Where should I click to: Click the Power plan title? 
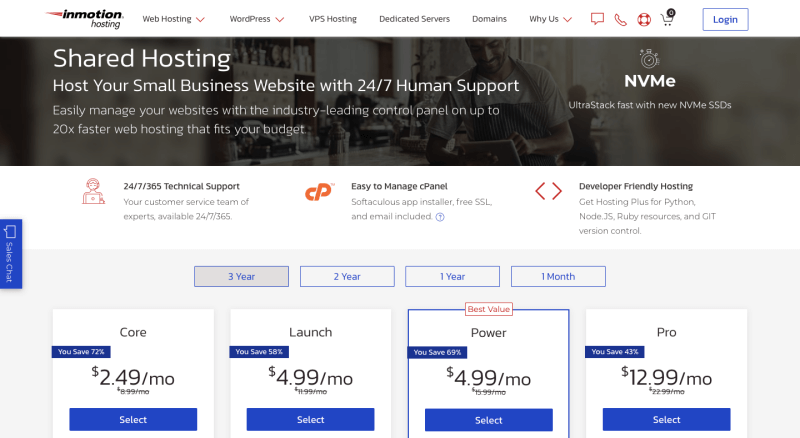(x=489, y=333)
